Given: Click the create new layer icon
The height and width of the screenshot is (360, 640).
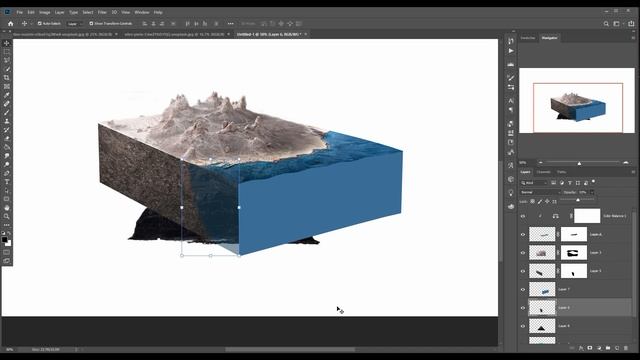Looking at the screenshot, I should click(617, 348).
